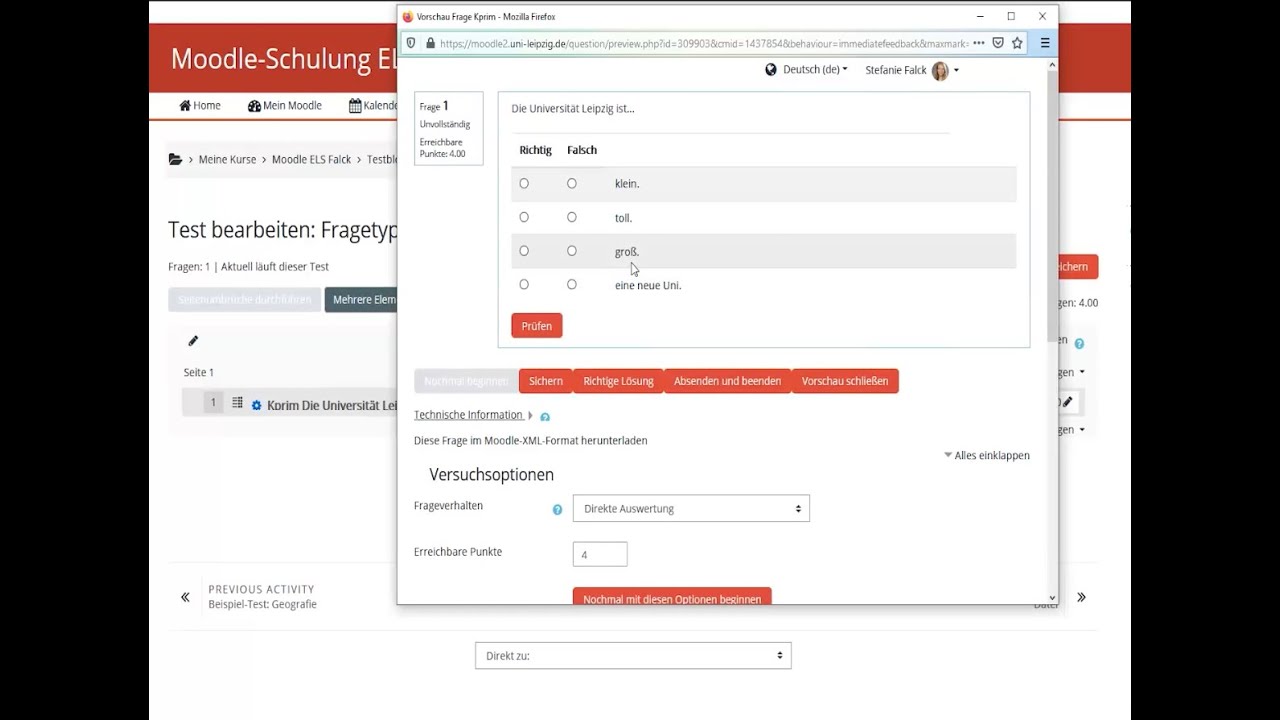This screenshot has height=720, width=1280.
Task: Select Falsch radio for 'groß.'
Action: click(x=572, y=251)
